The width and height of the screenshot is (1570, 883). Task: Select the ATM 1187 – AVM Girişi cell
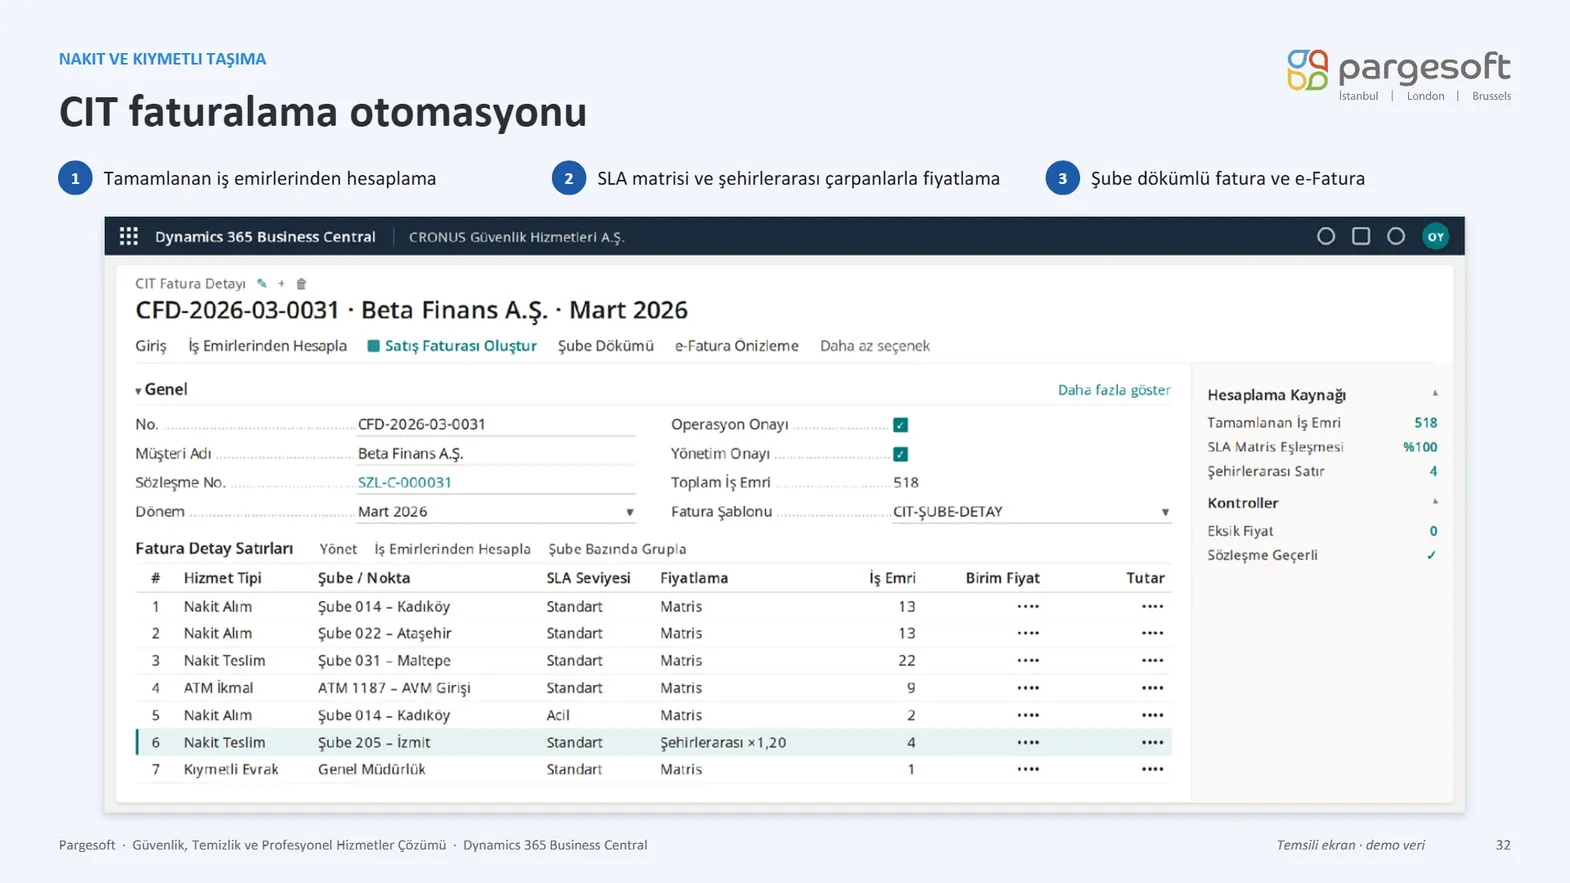click(x=394, y=688)
